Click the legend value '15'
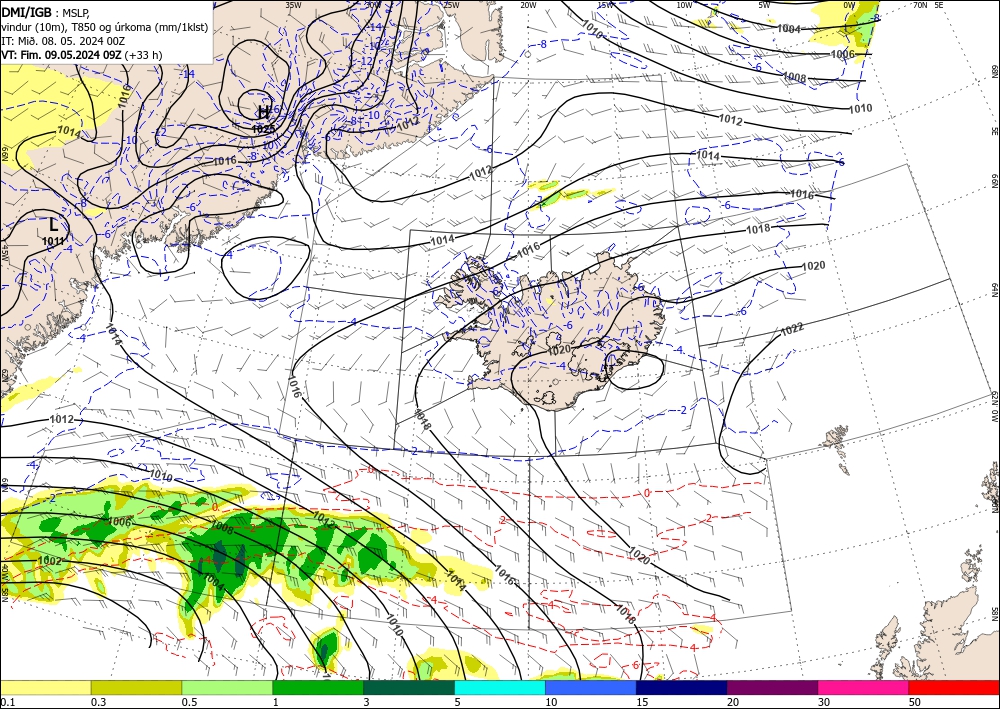This screenshot has width=1000, height=709. pyautogui.click(x=642, y=702)
